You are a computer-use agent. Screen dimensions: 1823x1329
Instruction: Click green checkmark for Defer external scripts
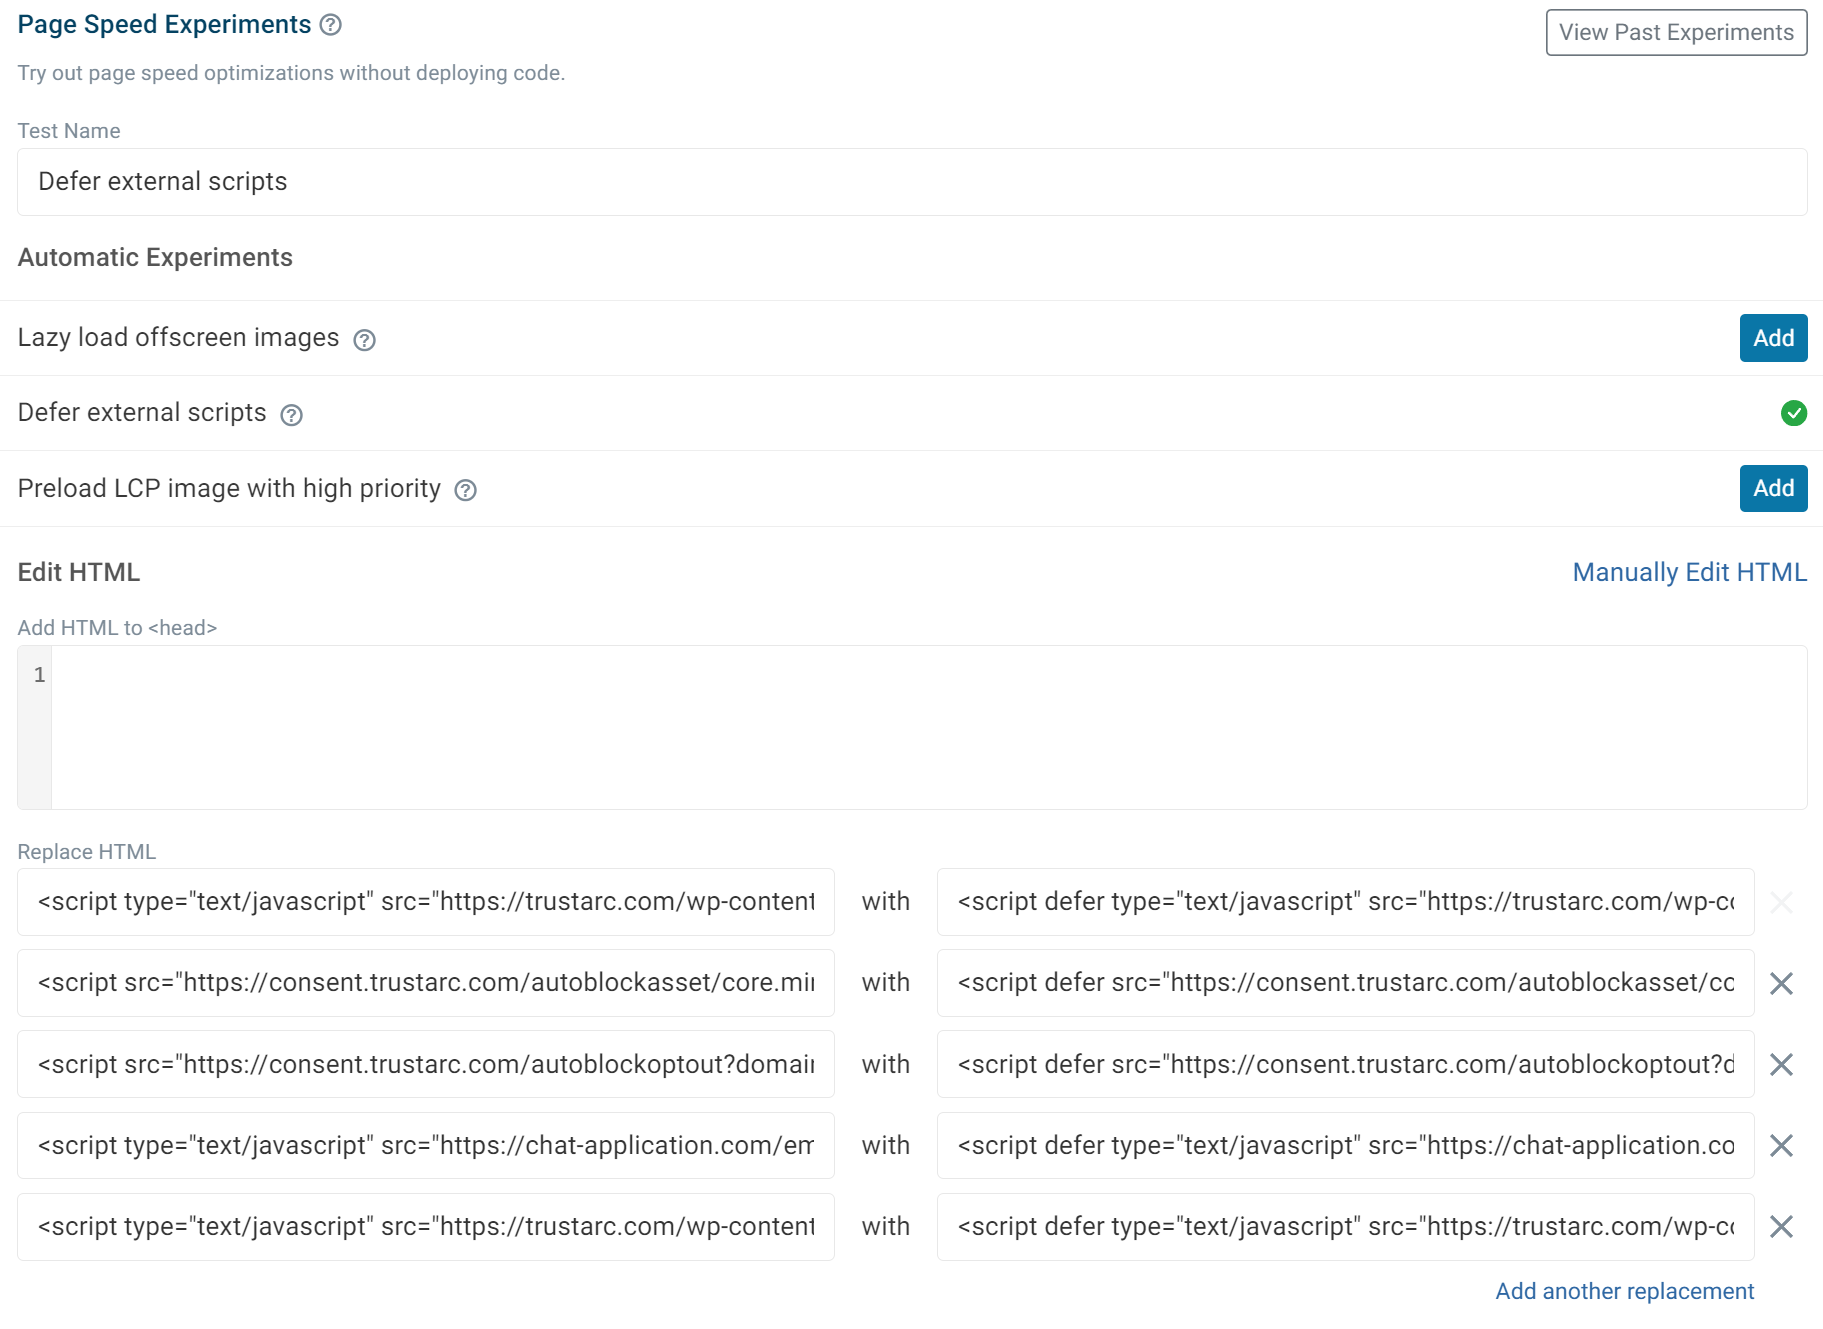coord(1794,413)
